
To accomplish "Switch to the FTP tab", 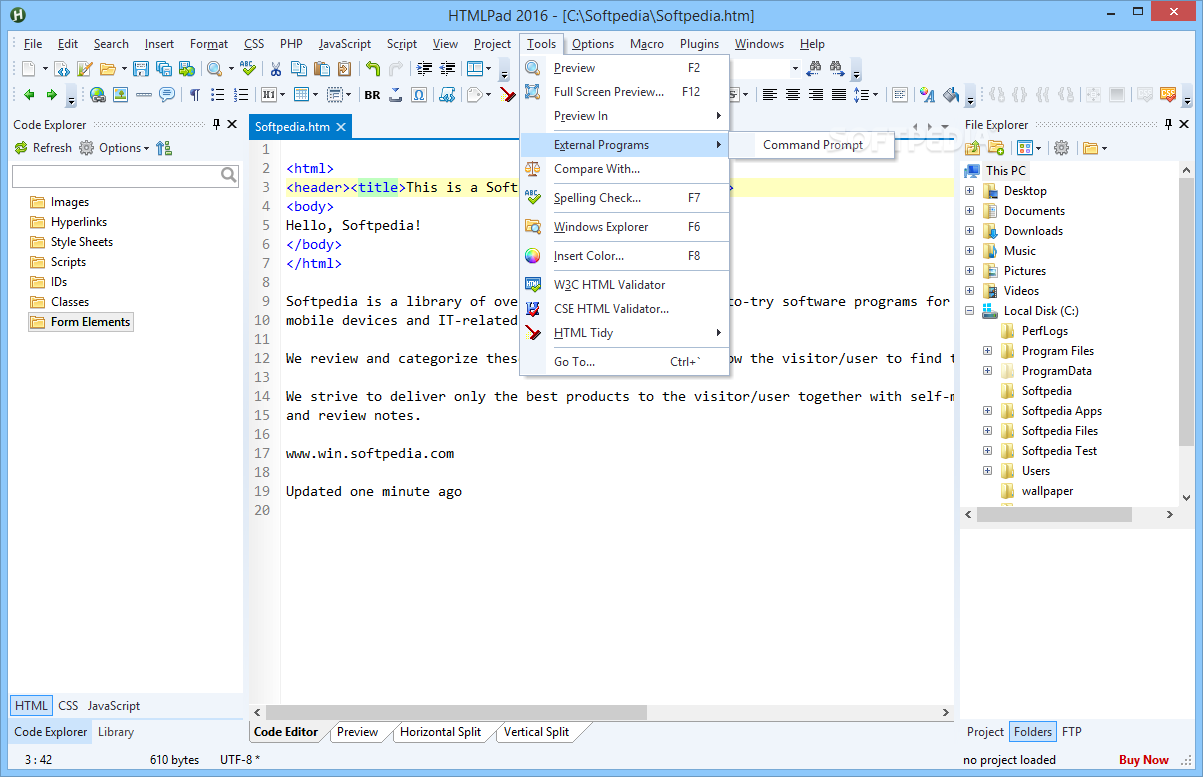I will (x=1072, y=732).
